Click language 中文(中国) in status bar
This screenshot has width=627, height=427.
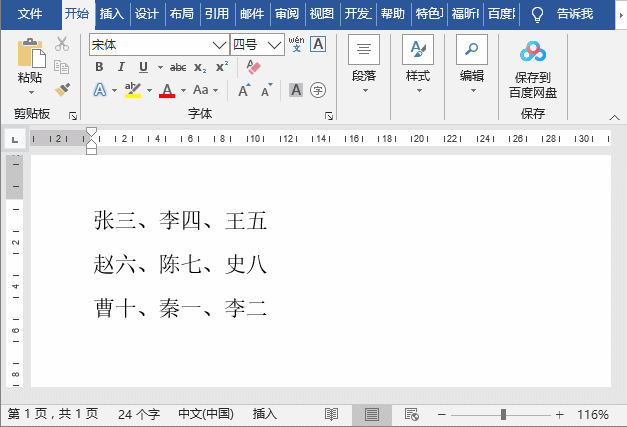(x=206, y=414)
